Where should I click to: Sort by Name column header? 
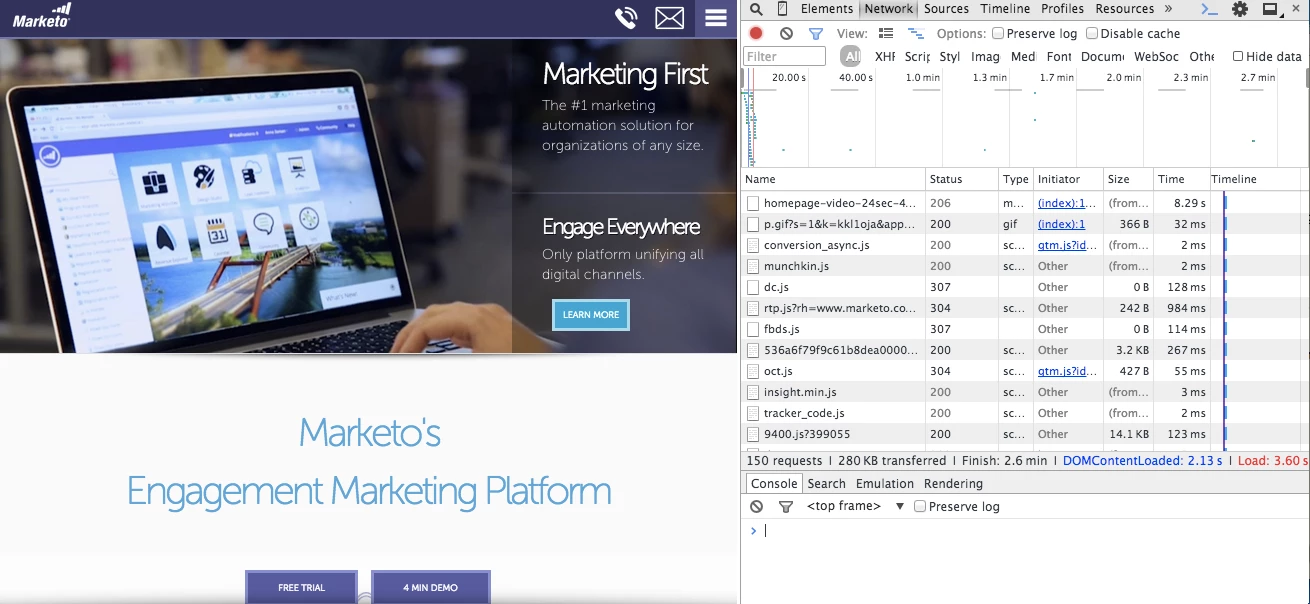(x=834, y=179)
